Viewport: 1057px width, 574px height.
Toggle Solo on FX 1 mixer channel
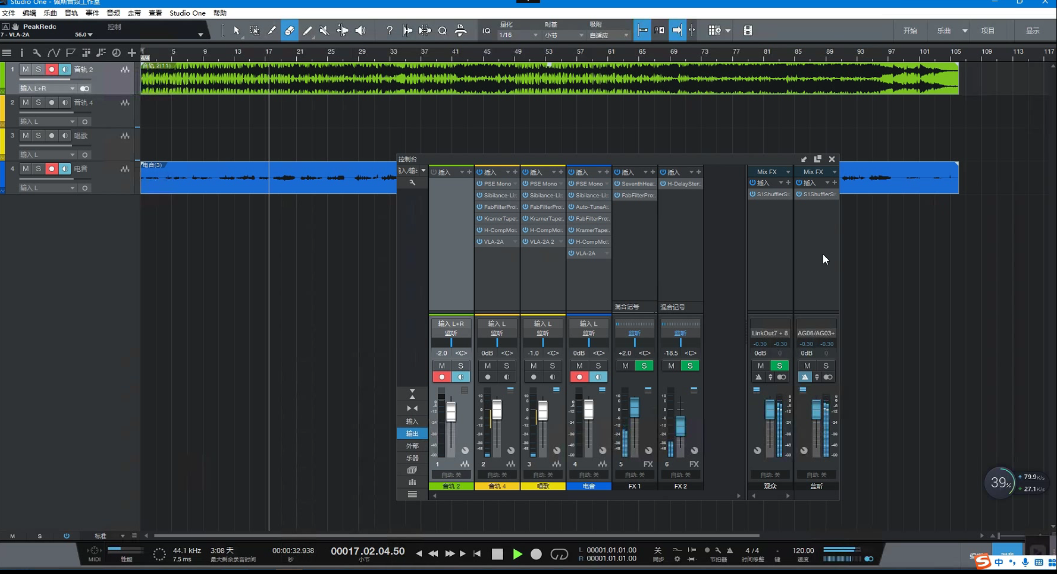(643, 366)
